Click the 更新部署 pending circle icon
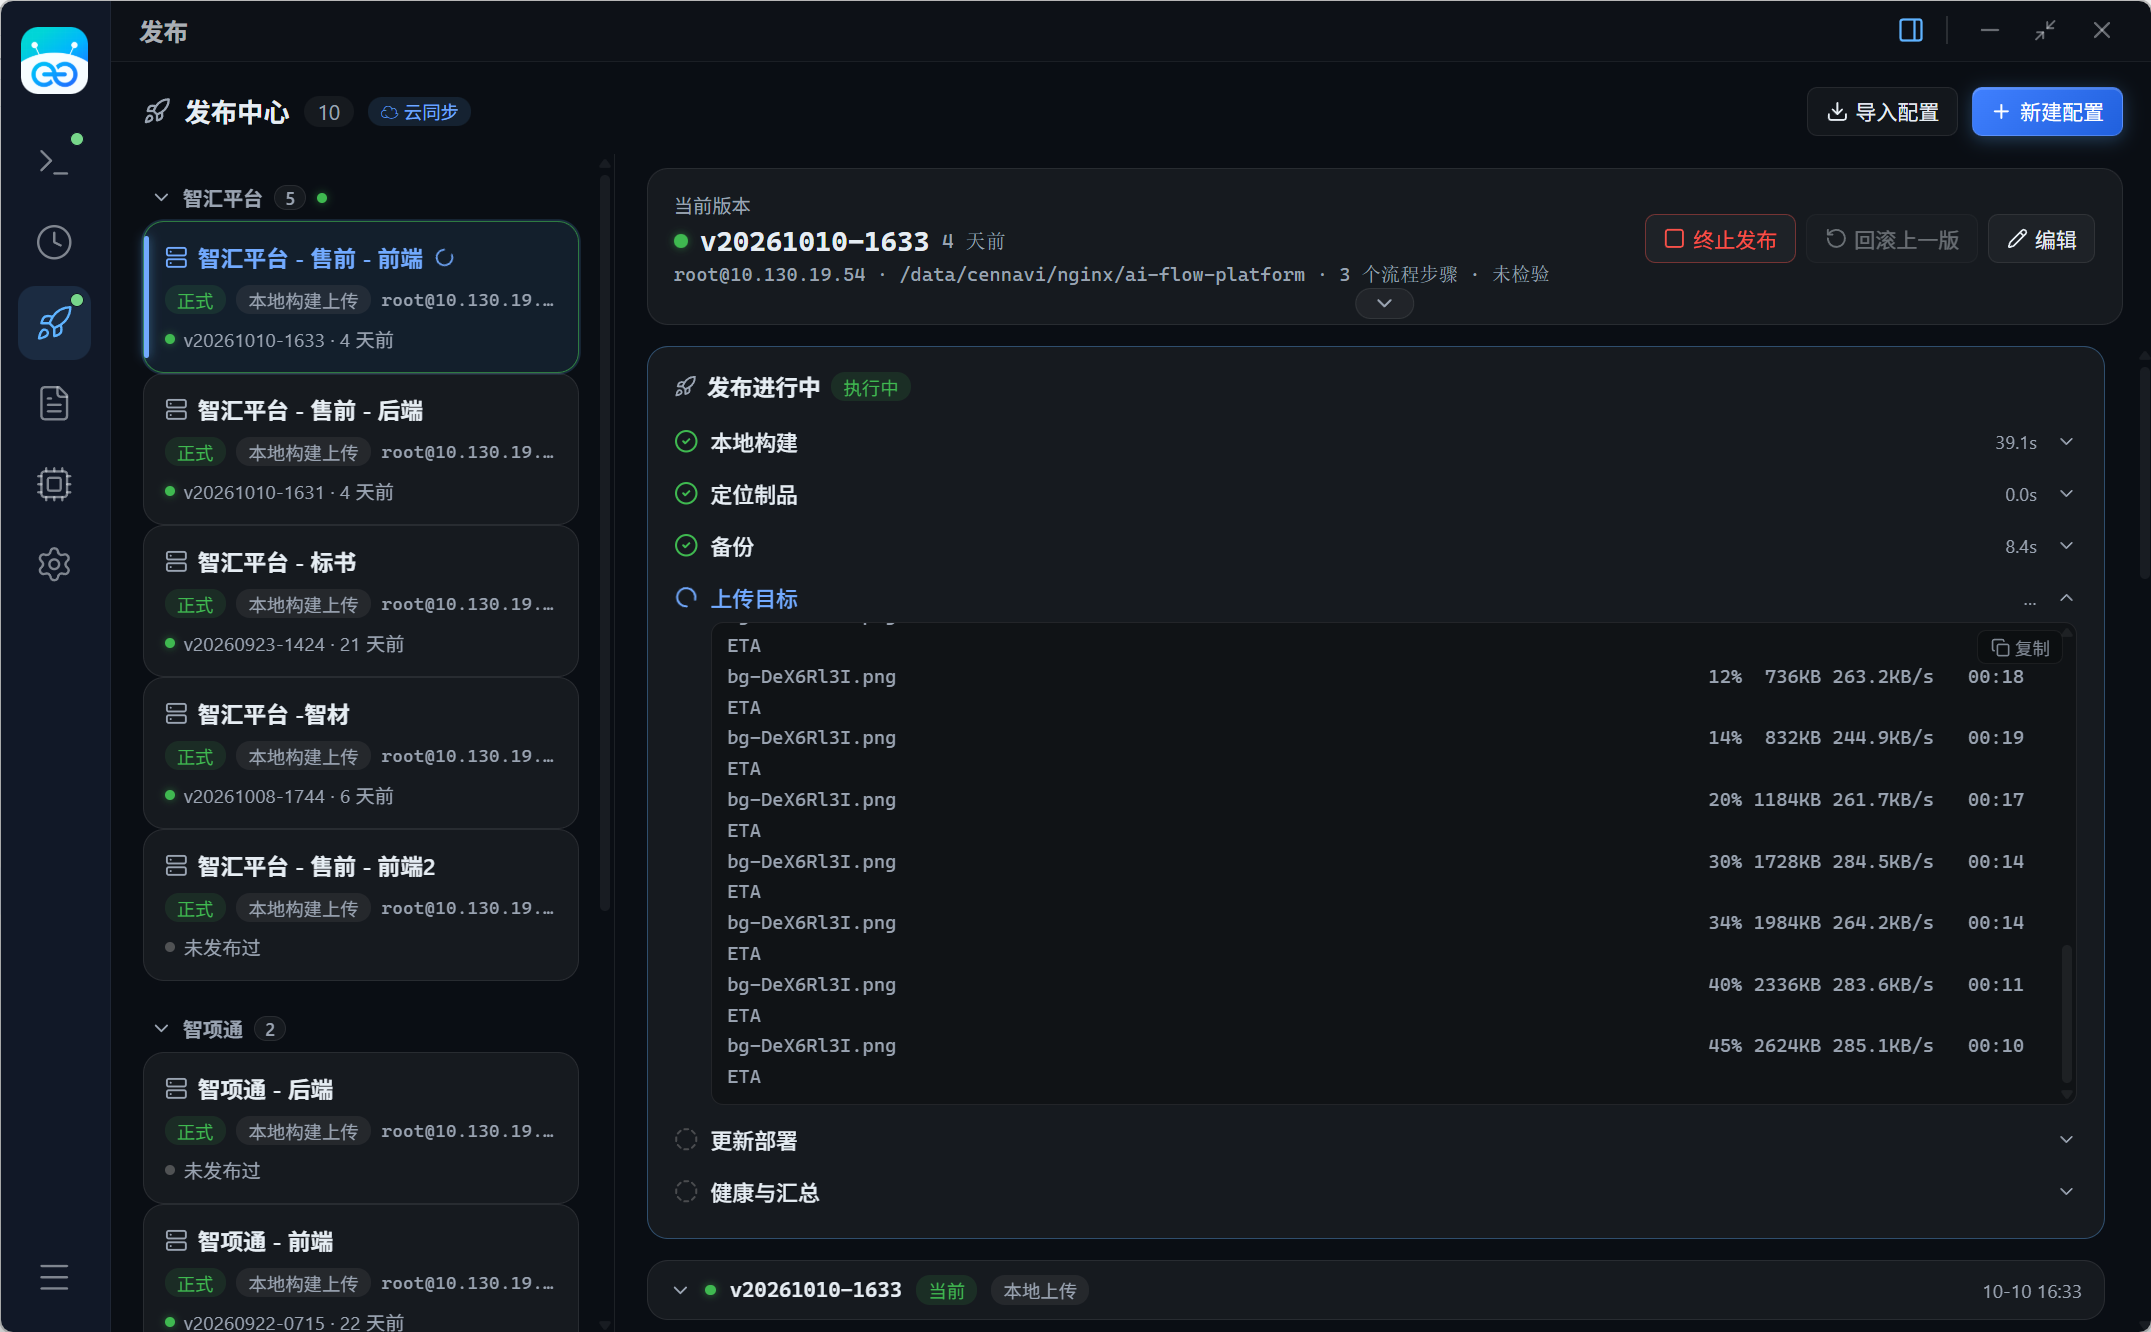The width and height of the screenshot is (2151, 1332). click(x=686, y=1140)
